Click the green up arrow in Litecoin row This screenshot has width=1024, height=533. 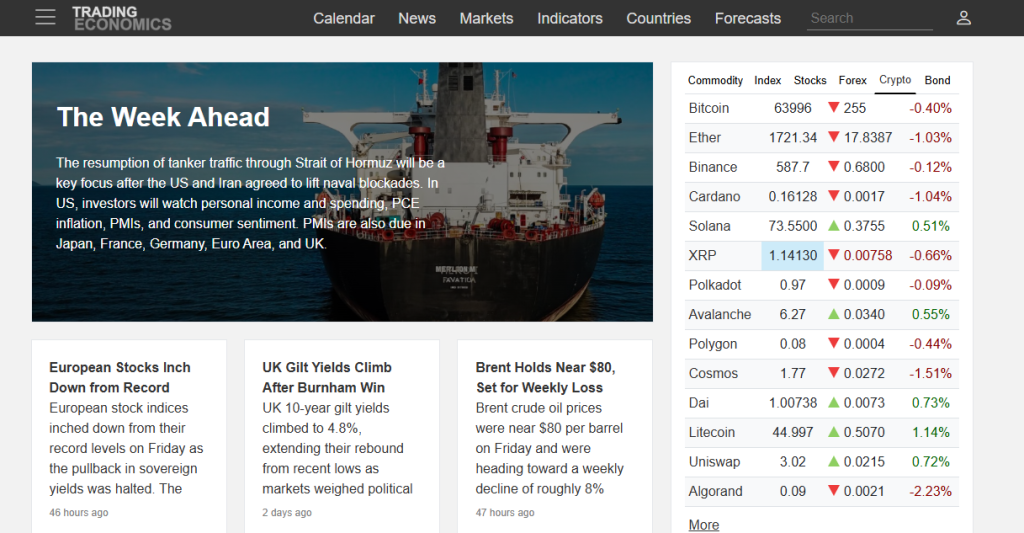833,432
